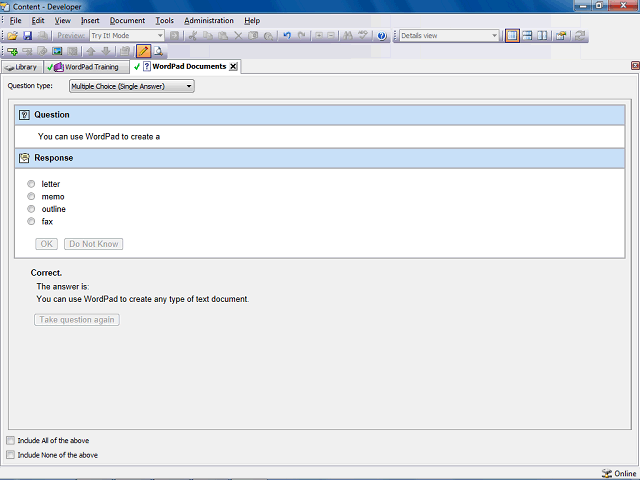Enable 'Include None of the above' checkbox

[x=10, y=455]
